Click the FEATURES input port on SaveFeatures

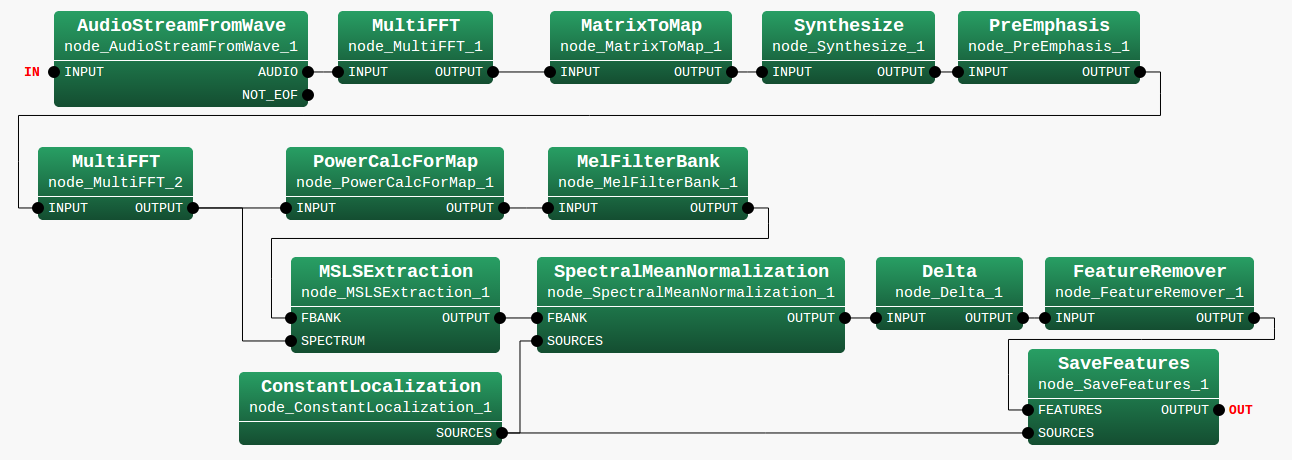[1028, 410]
